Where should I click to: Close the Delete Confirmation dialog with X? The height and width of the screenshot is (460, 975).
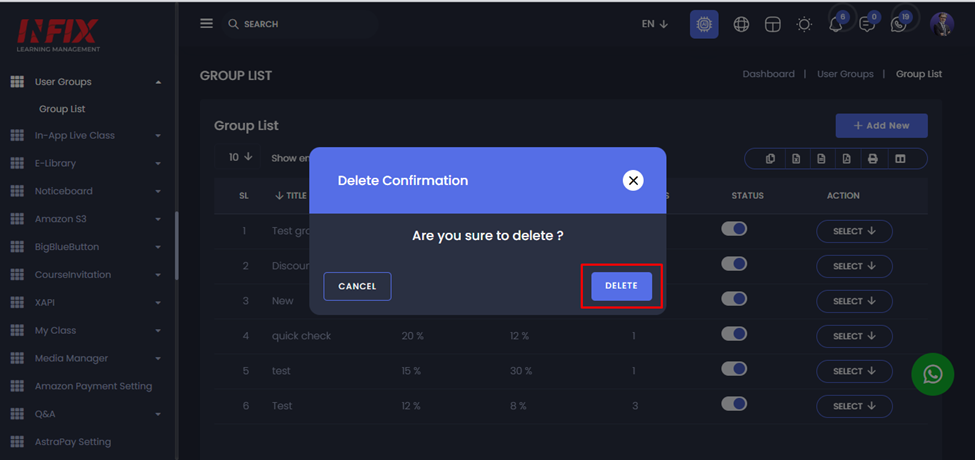633,180
